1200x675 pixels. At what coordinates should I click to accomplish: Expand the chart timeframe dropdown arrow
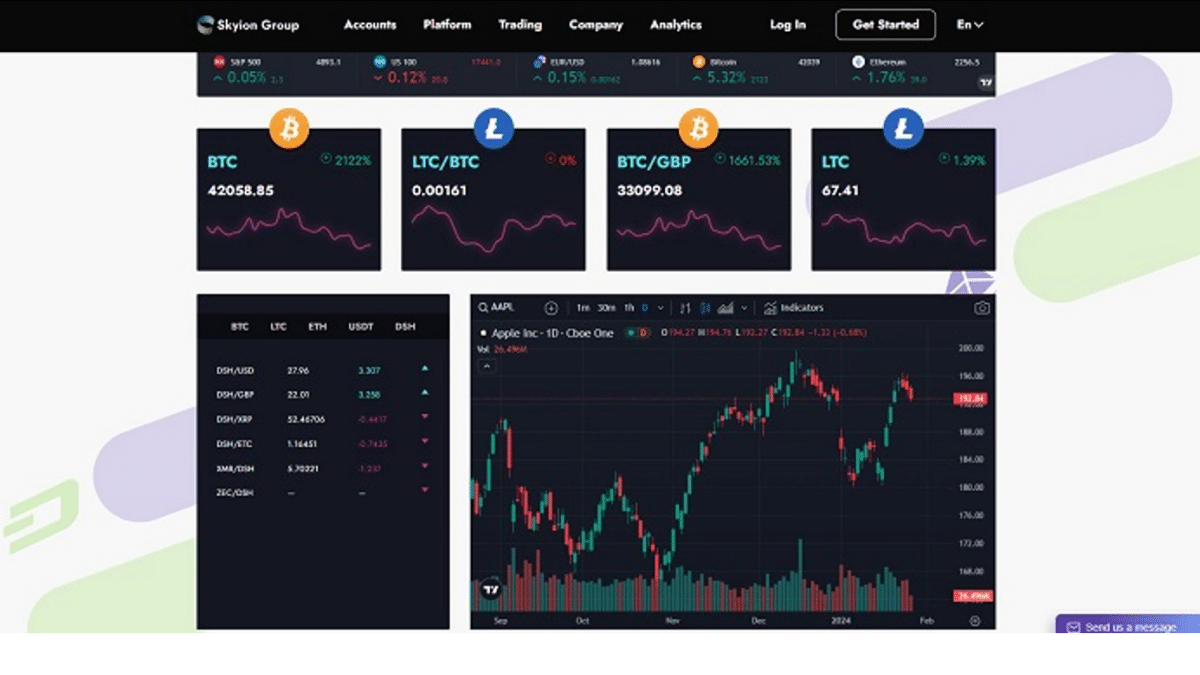click(660, 308)
